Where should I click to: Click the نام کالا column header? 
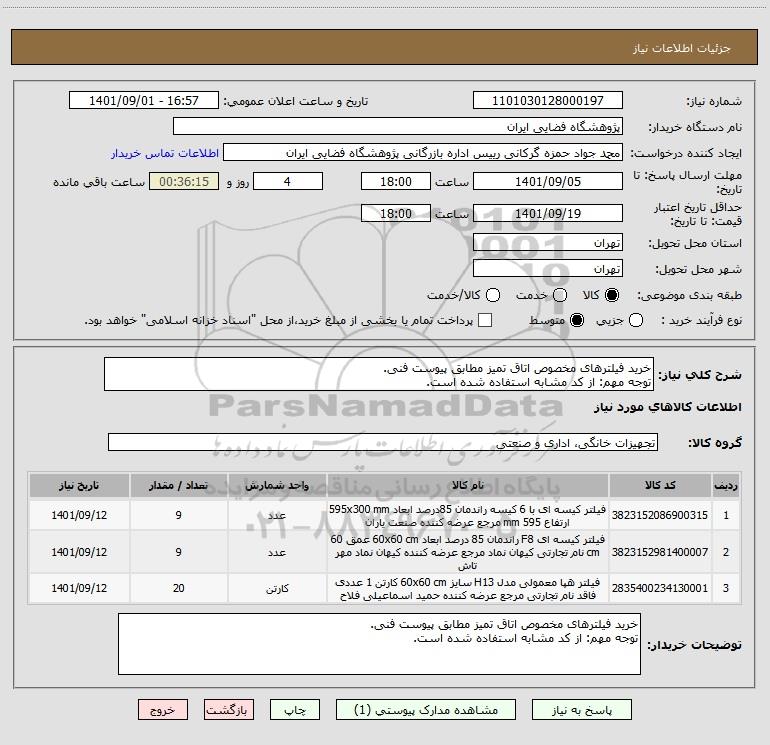468,485
